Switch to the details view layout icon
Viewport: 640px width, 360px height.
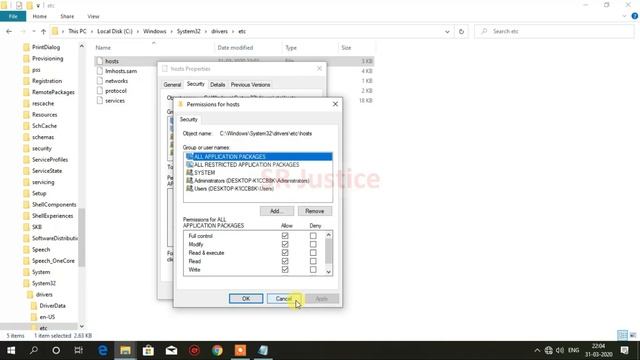pyautogui.click(x=622, y=335)
